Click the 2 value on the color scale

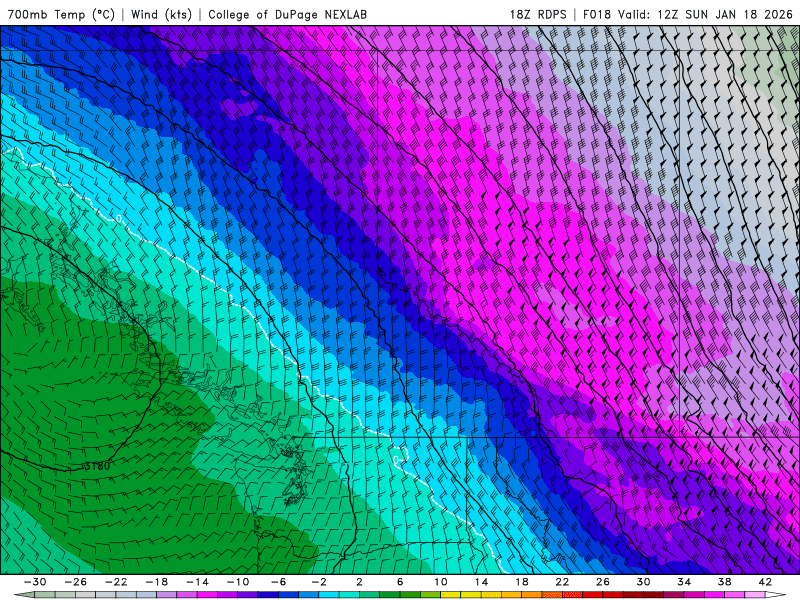[x=359, y=582]
